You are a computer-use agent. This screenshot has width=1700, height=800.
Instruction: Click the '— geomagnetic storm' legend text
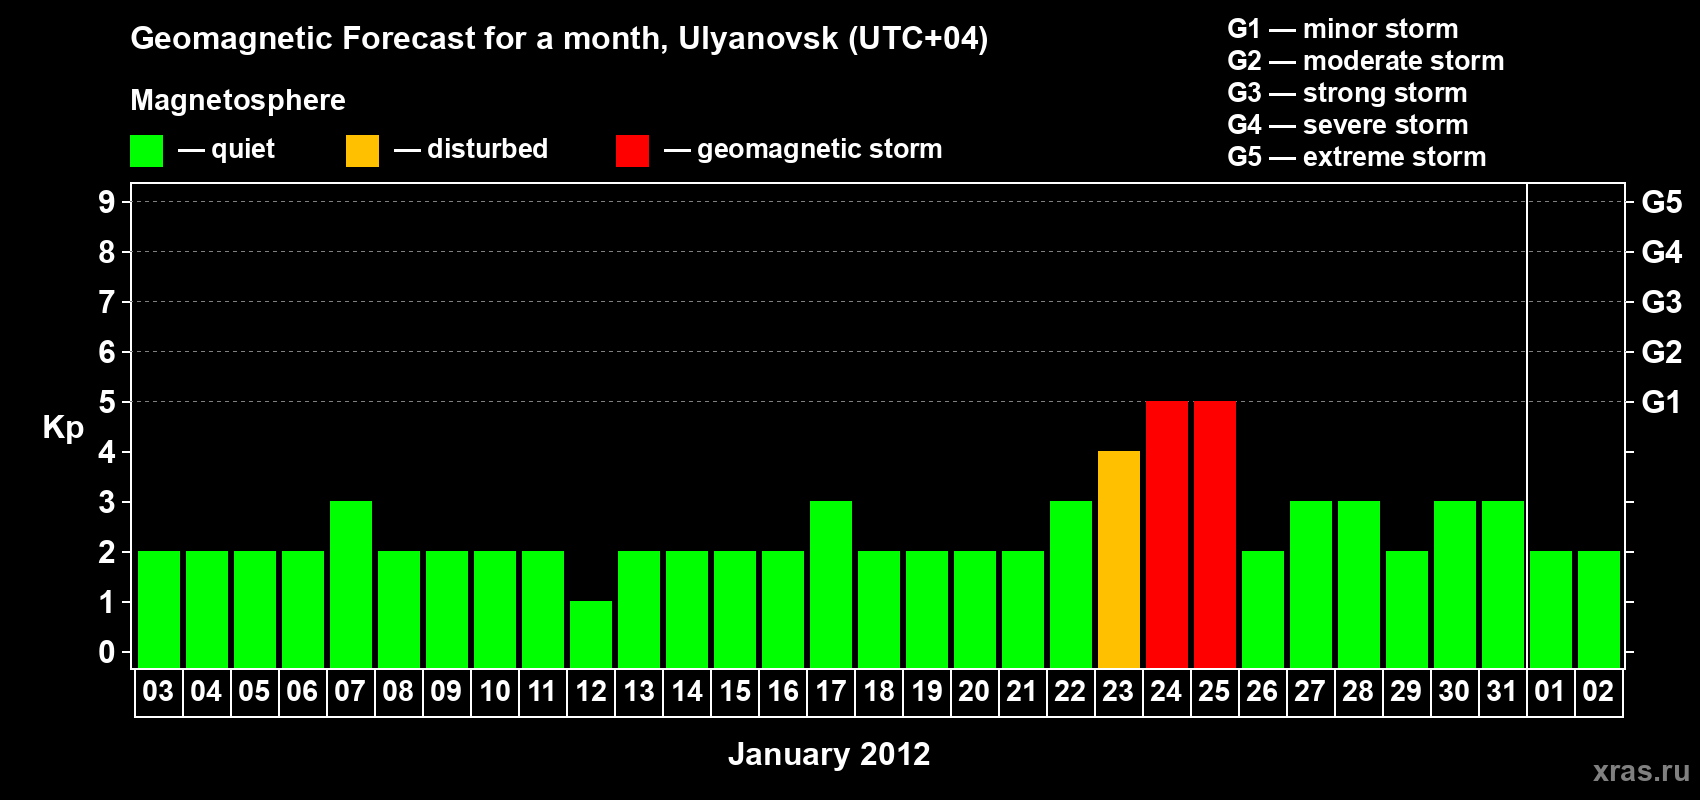[803, 150]
